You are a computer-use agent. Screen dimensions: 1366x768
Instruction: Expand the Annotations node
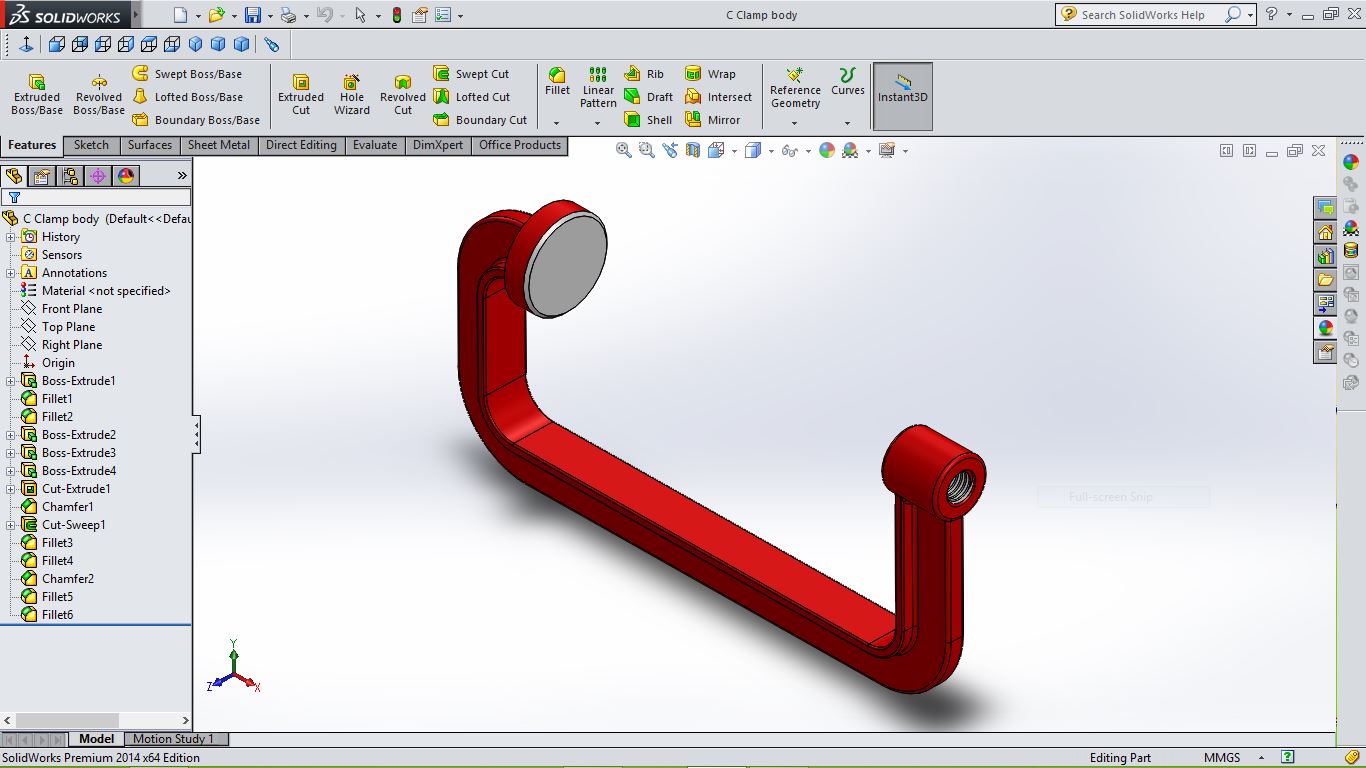coord(11,273)
